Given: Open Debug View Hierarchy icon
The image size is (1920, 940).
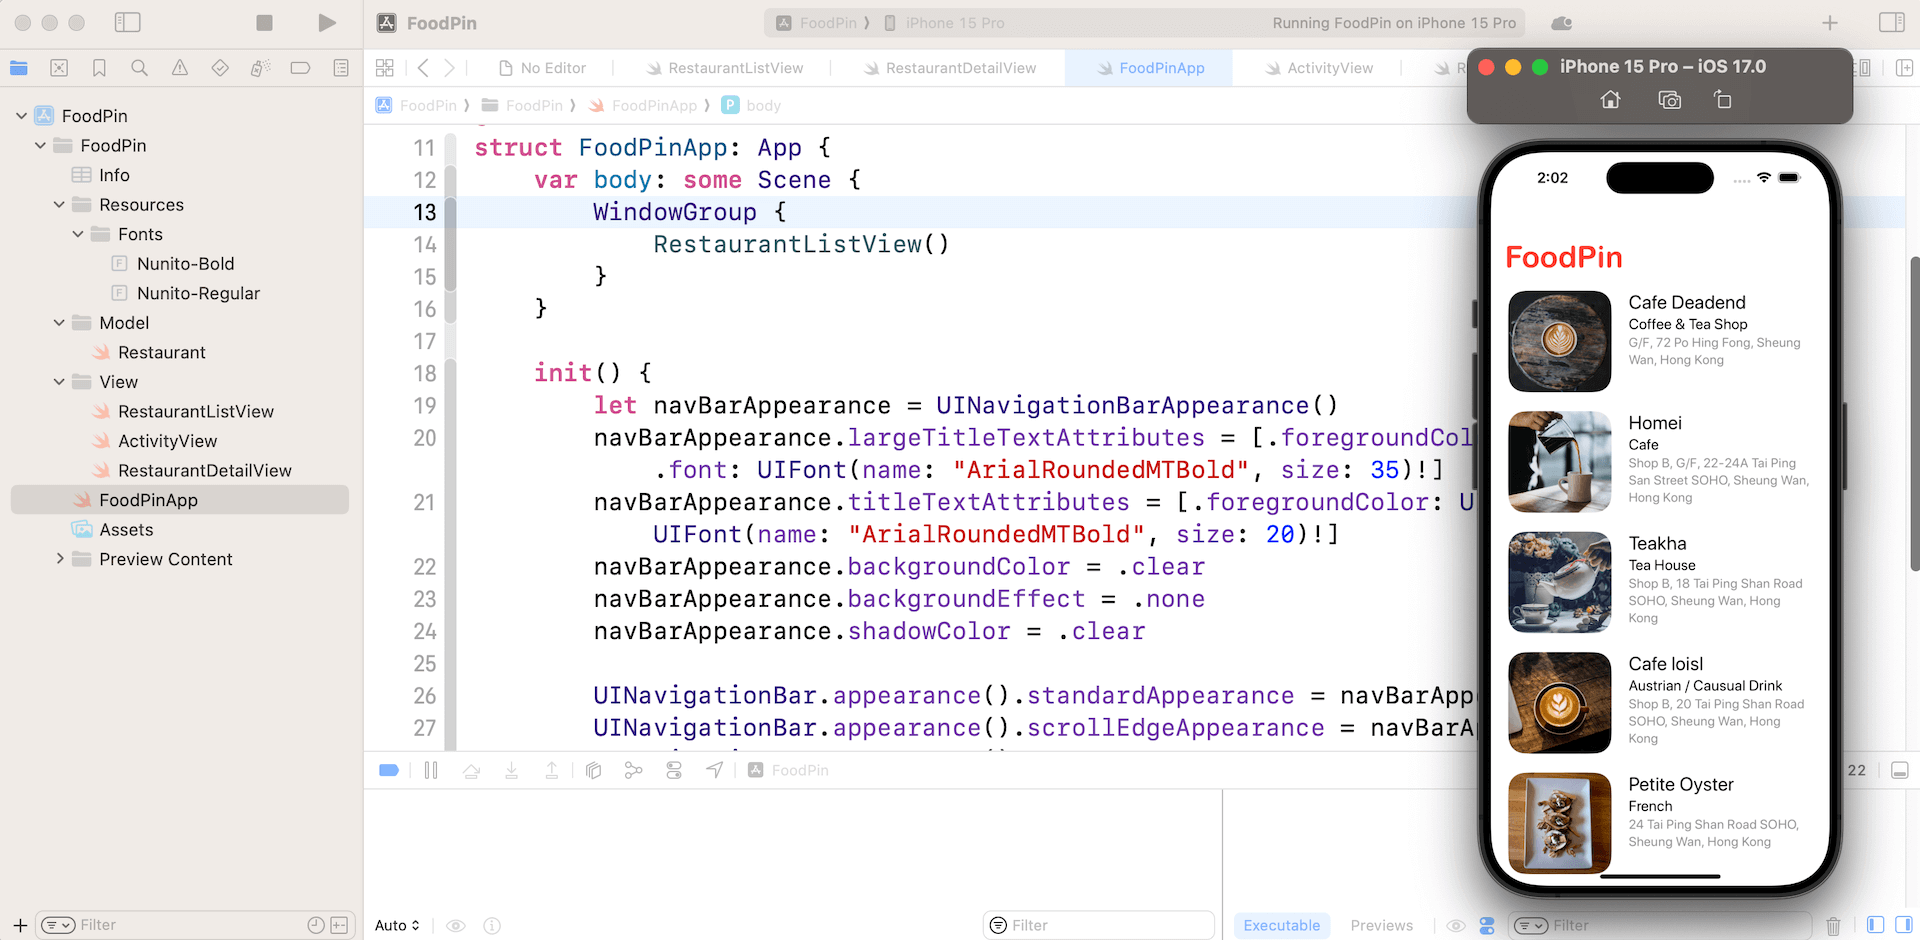Looking at the screenshot, I should click(x=593, y=770).
